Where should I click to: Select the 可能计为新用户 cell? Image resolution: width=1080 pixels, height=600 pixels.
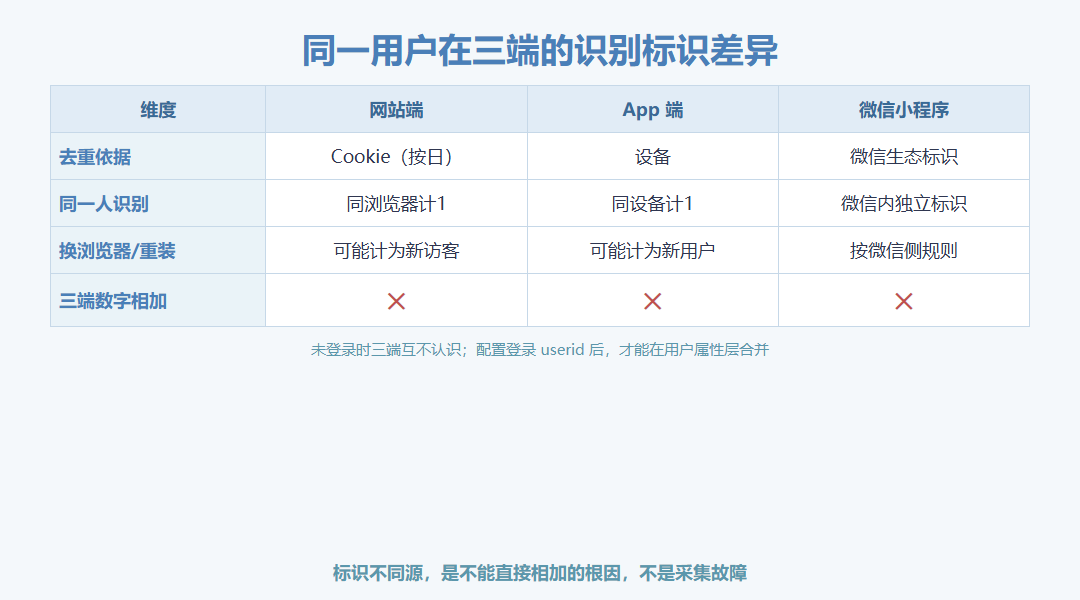click(x=653, y=250)
